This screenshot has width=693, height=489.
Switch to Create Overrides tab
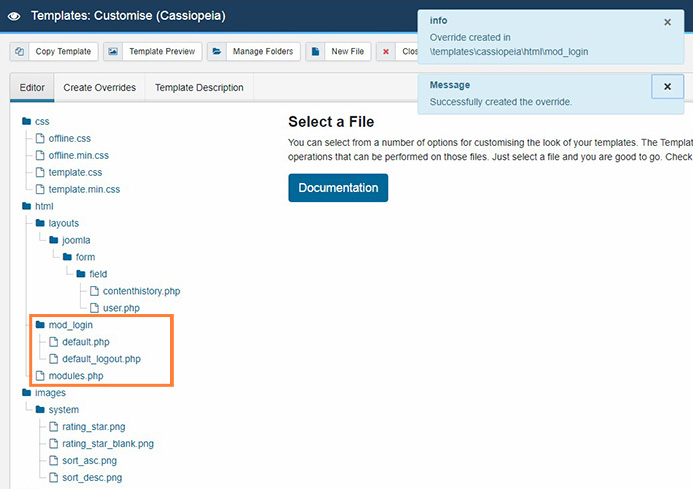tap(99, 88)
